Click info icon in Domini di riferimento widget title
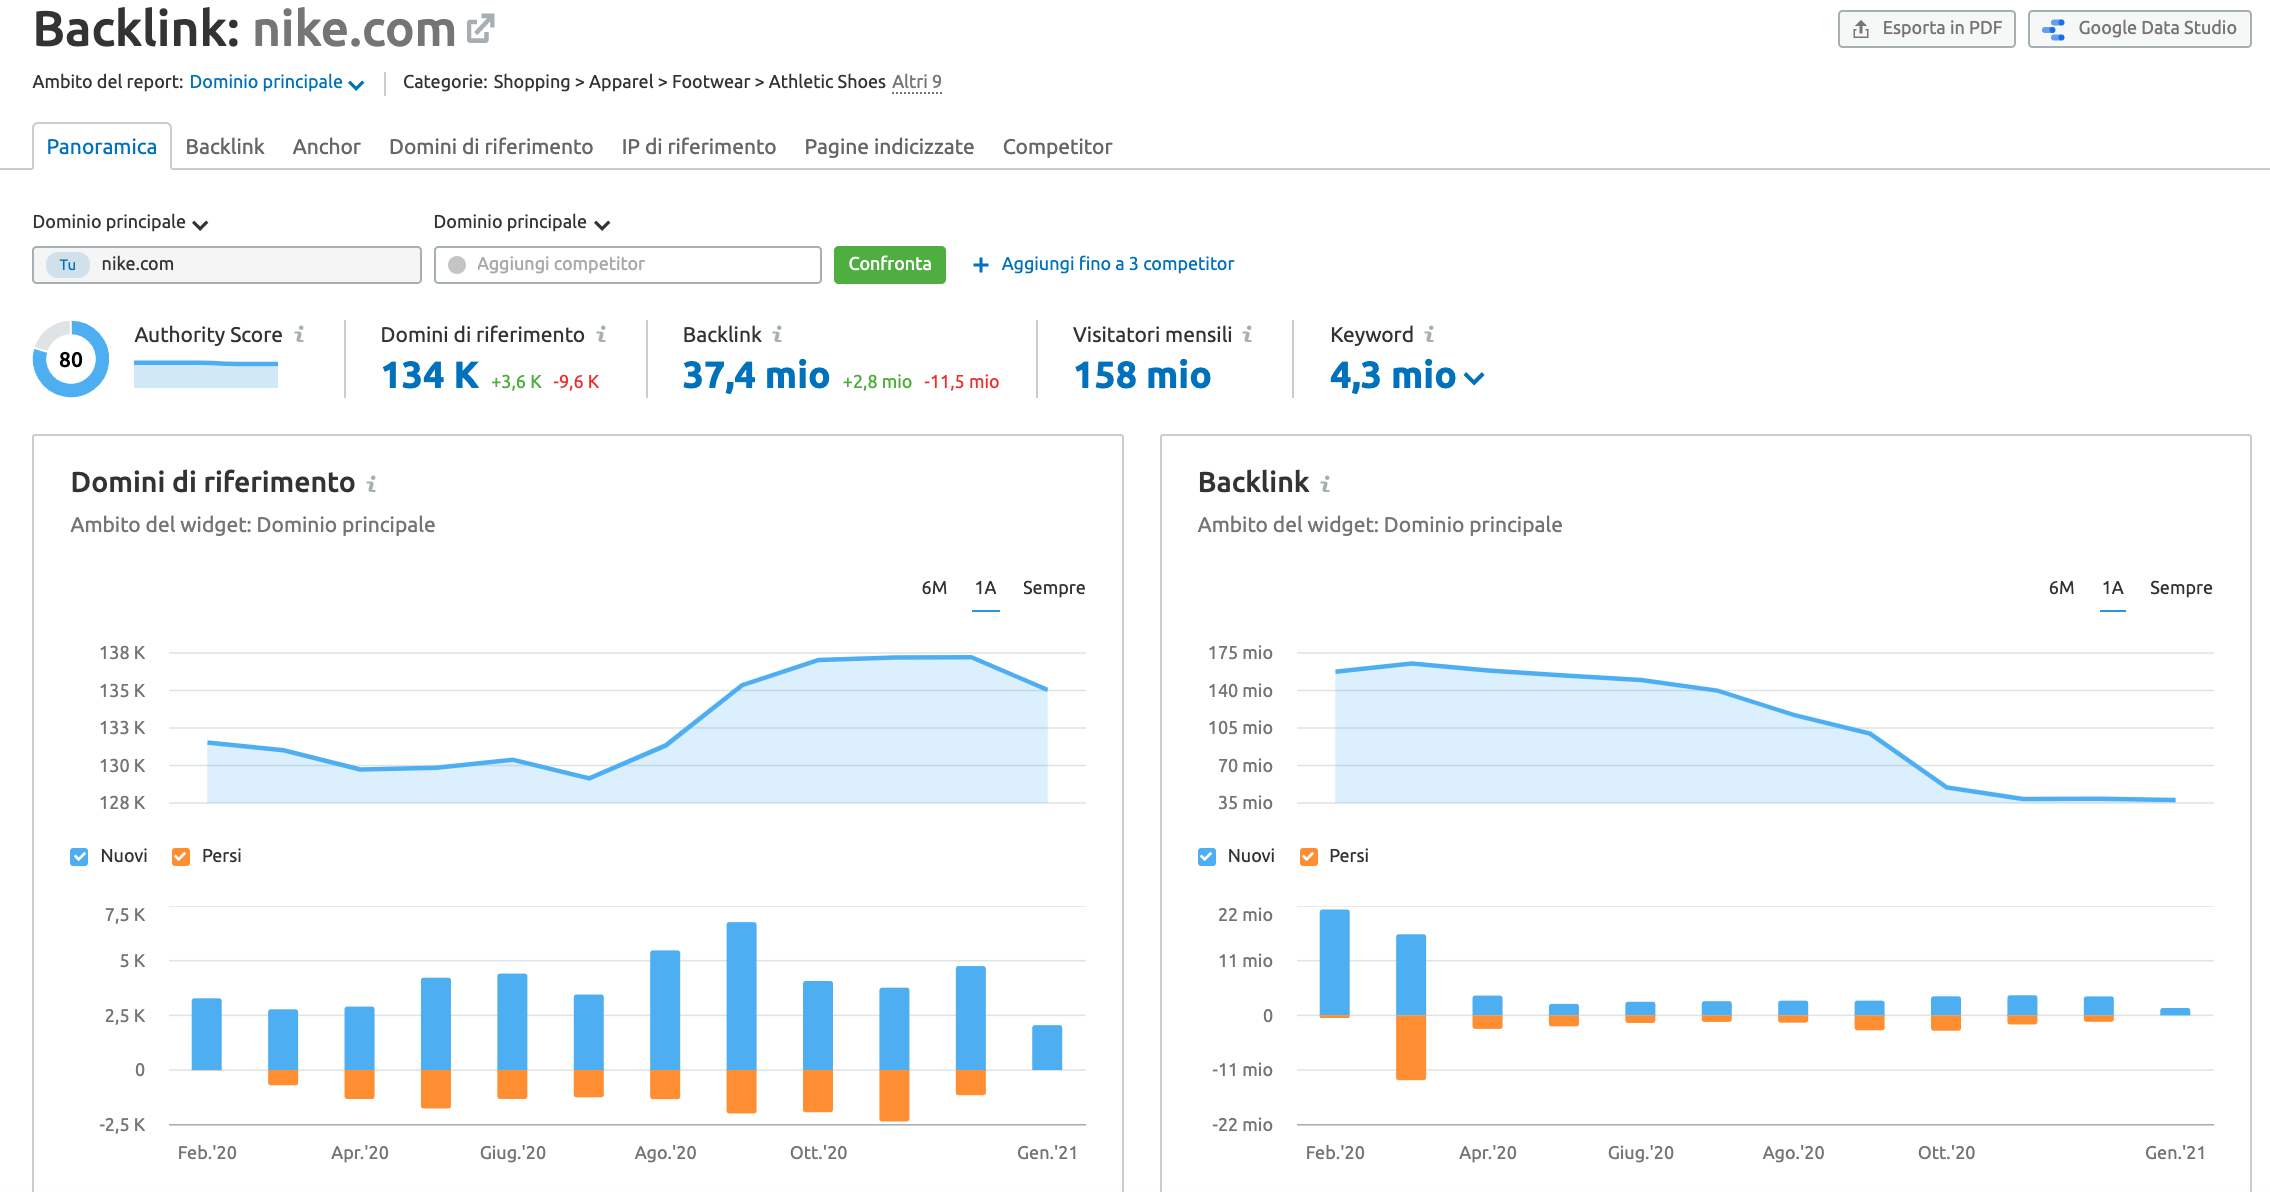Screen dimensions: 2270x1192 coord(371,484)
